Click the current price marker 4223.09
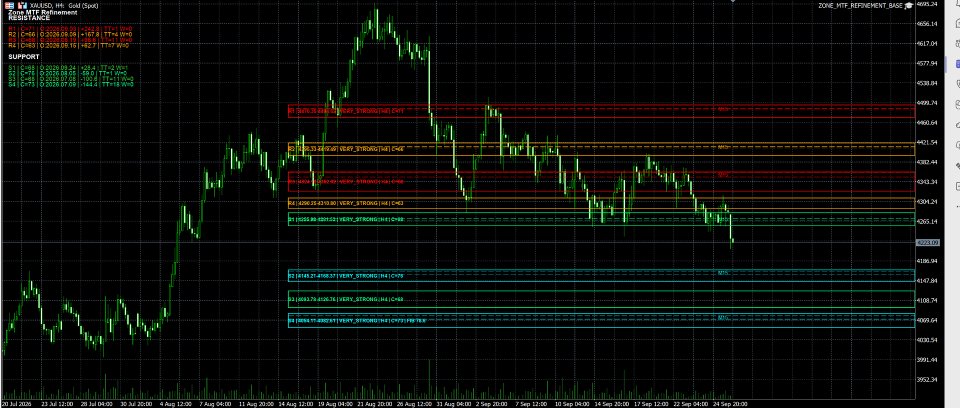The image size is (960, 408). tap(928, 243)
